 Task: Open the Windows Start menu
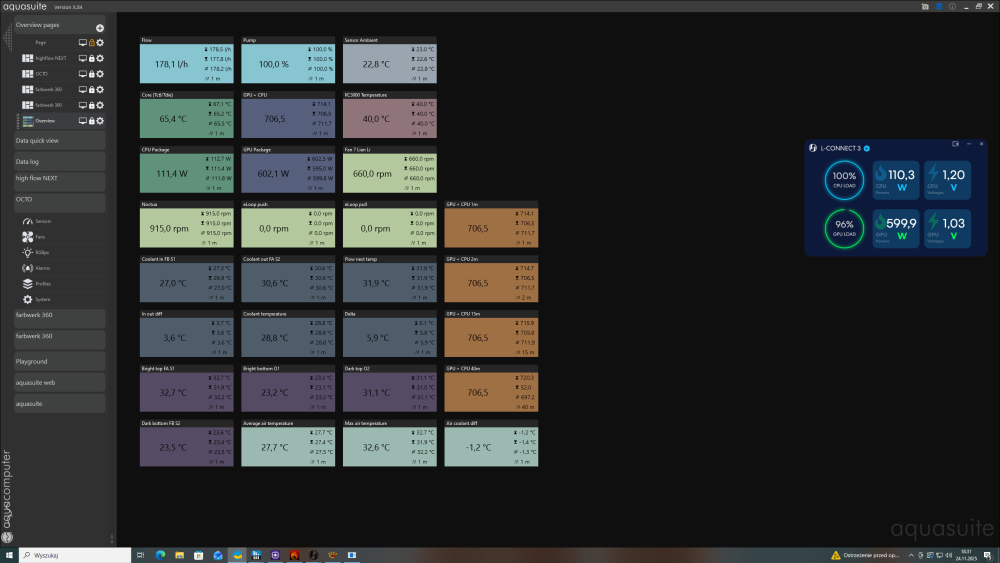pyautogui.click(x=9, y=555)
